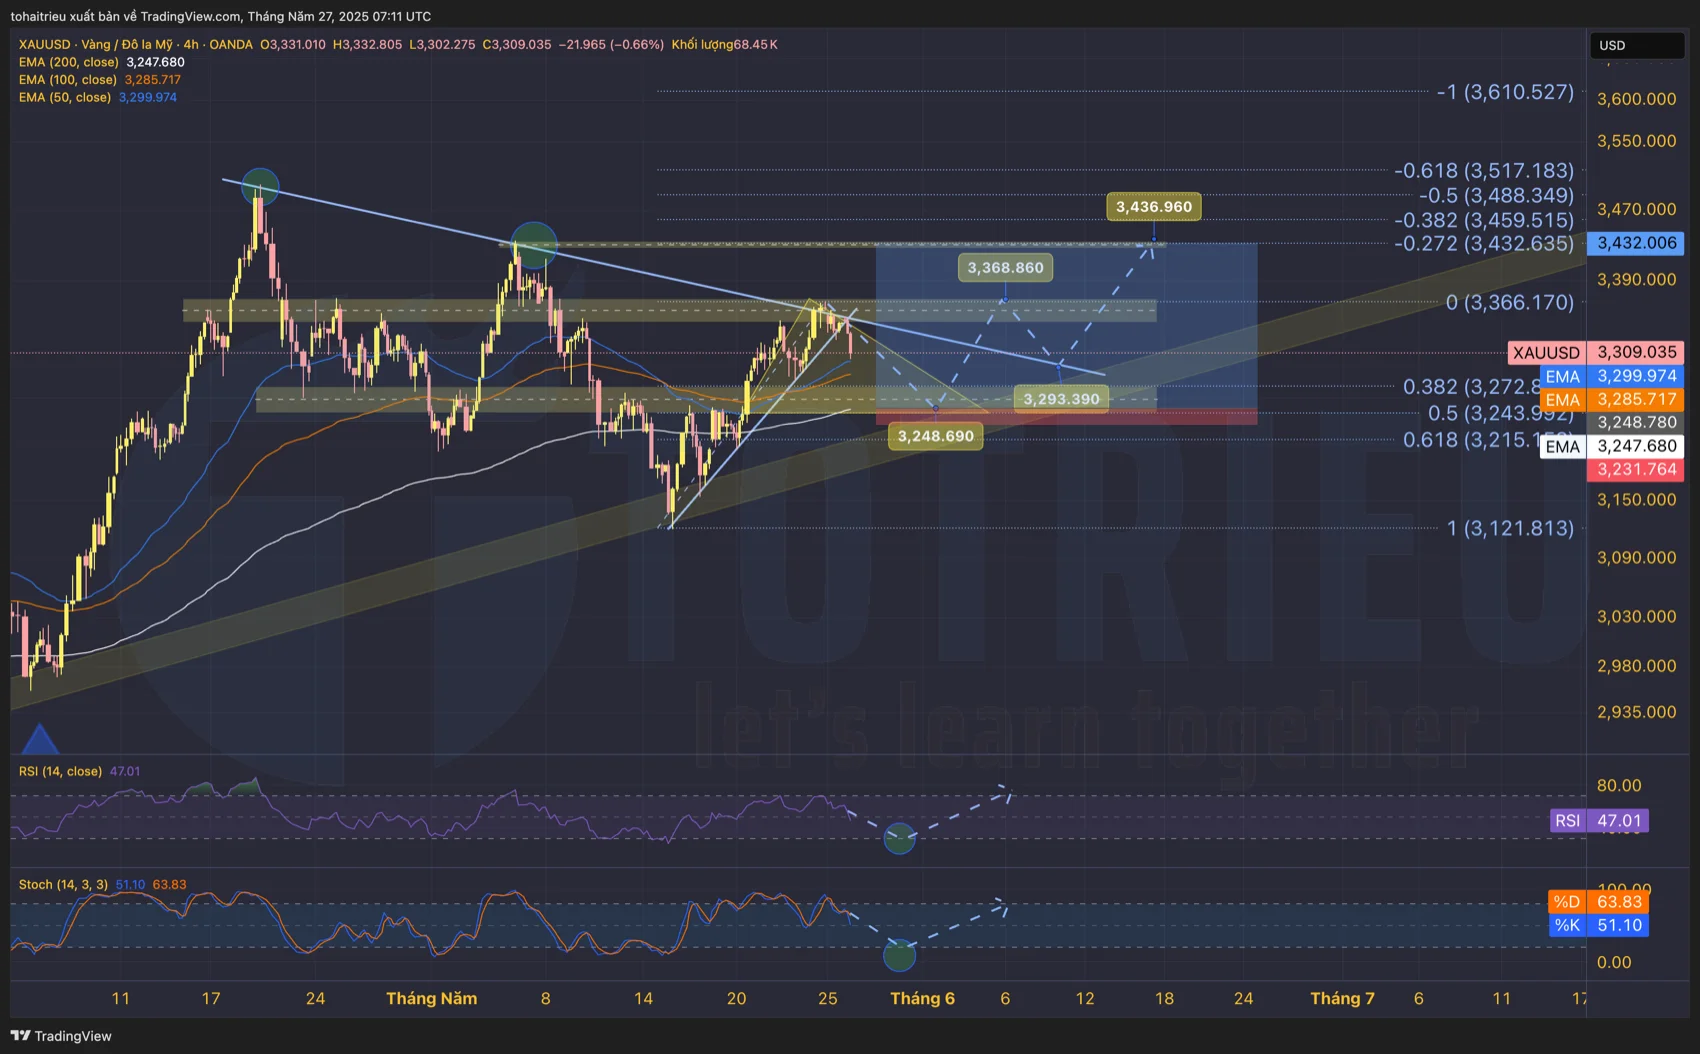The image size is (1700, 1054).
Task: Open the RSI (14, close) indicator legend
Action: click(60, 771)
